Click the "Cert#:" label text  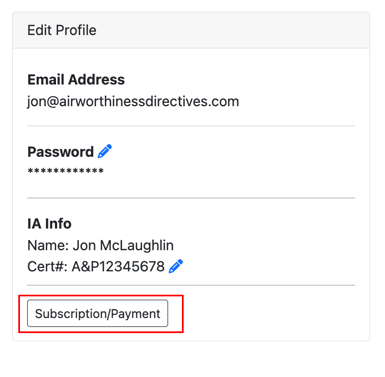coord(48,267)
